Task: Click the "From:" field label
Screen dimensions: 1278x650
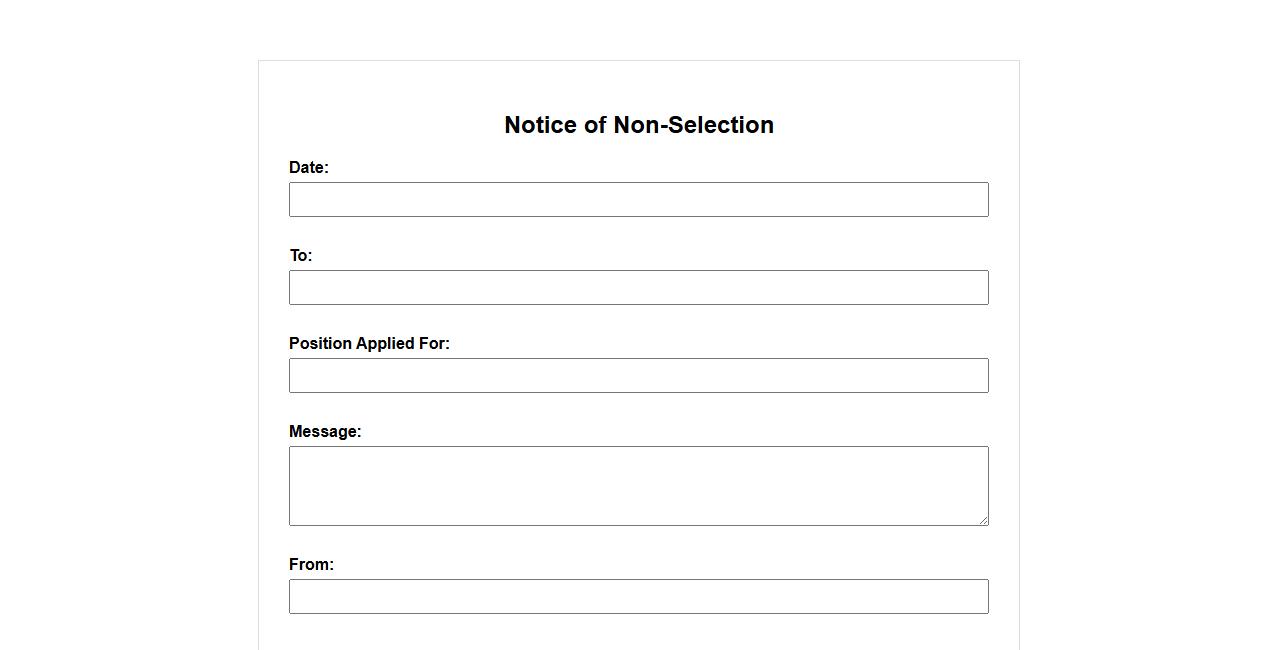Action: click(x=311, y=564)
